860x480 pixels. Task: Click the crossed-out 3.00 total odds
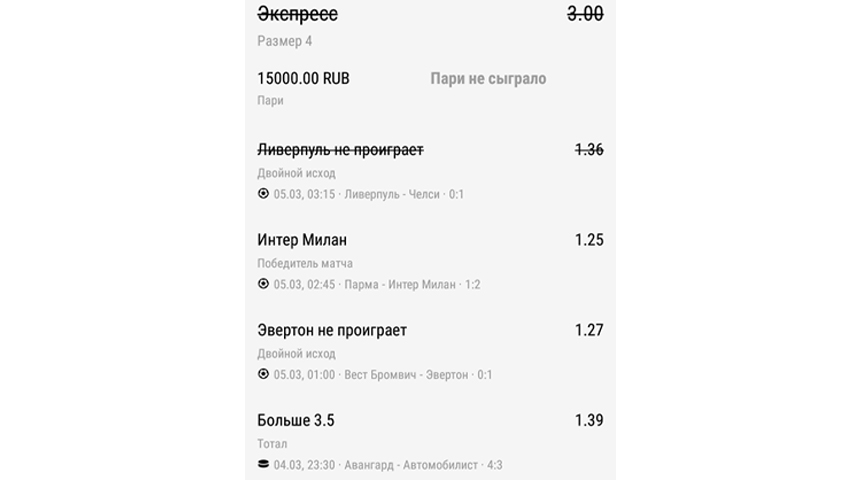[x=585, y=14]
